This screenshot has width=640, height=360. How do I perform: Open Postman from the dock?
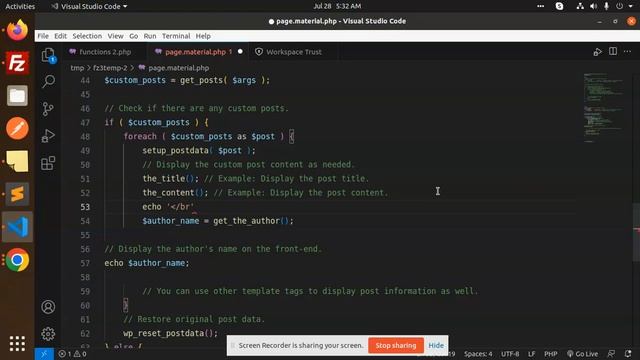(x=17, y=128)
